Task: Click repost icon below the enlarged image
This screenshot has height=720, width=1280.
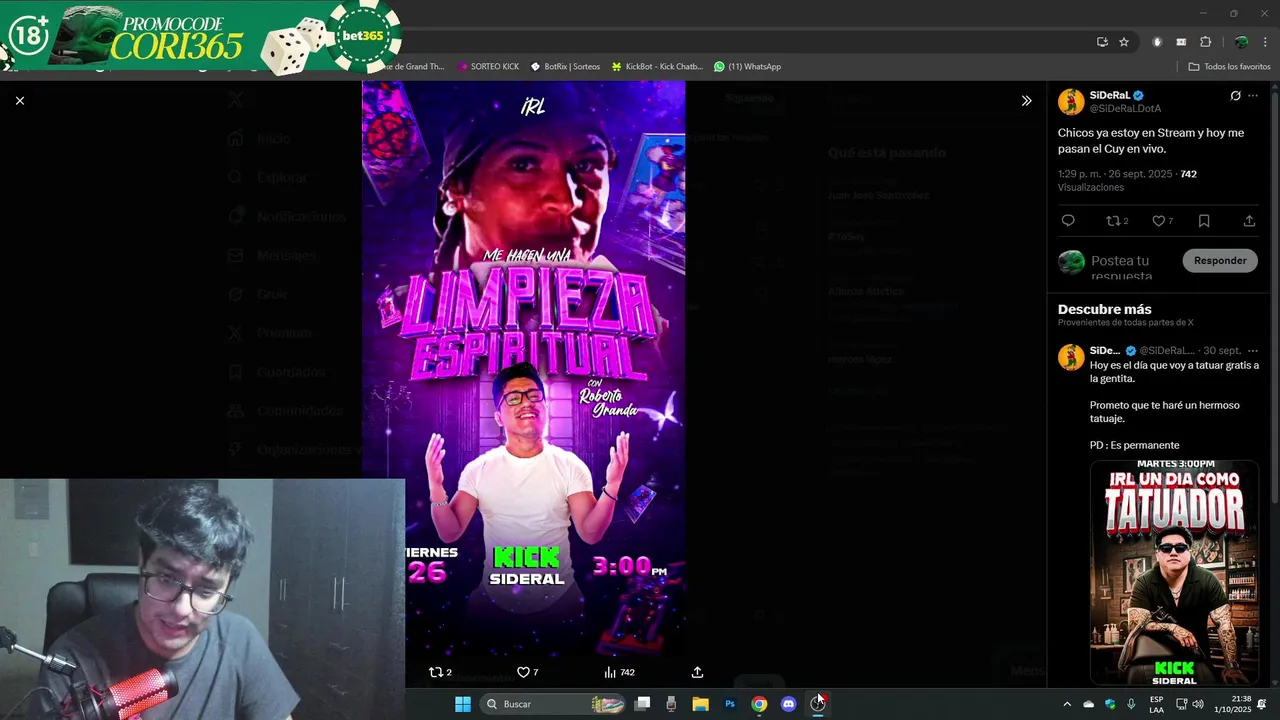Action: [440, 673]
